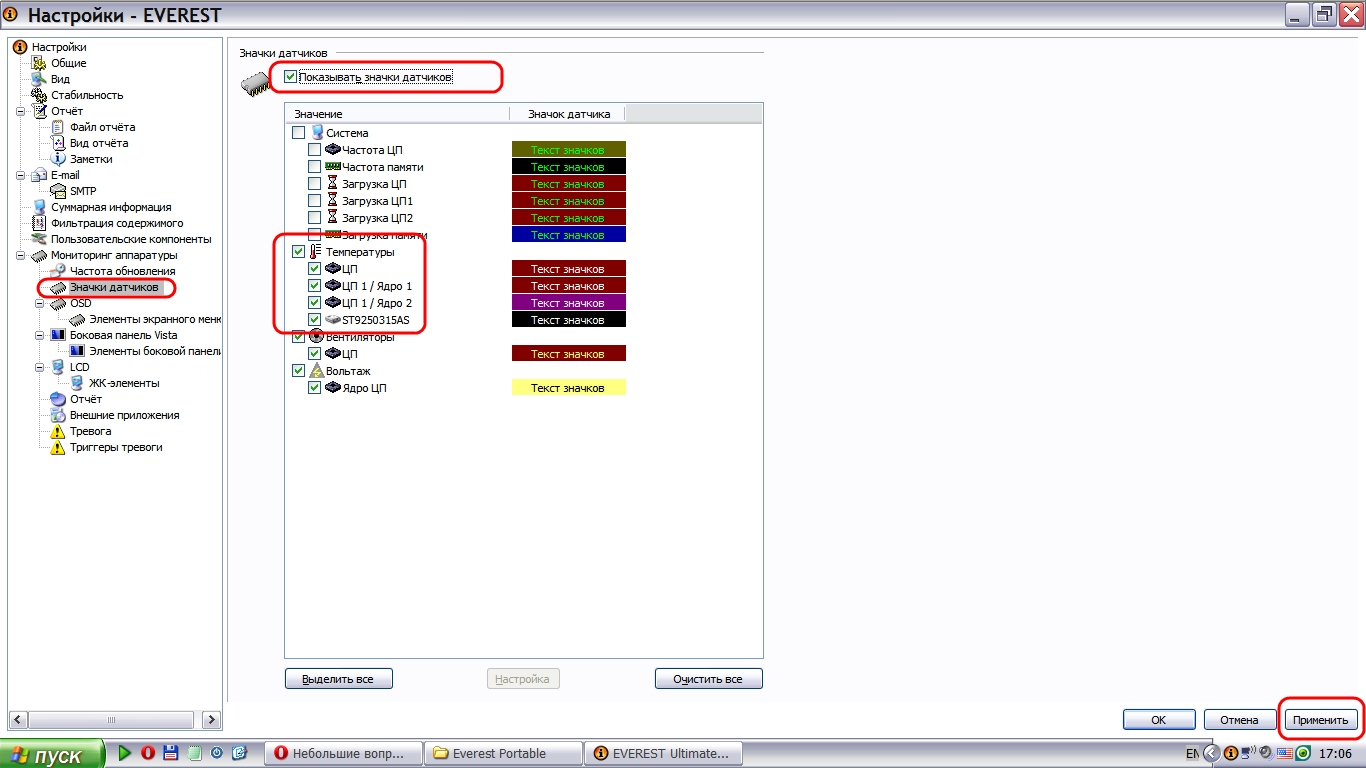Enable the Частота ЦП checkbox

click(315, 150)
